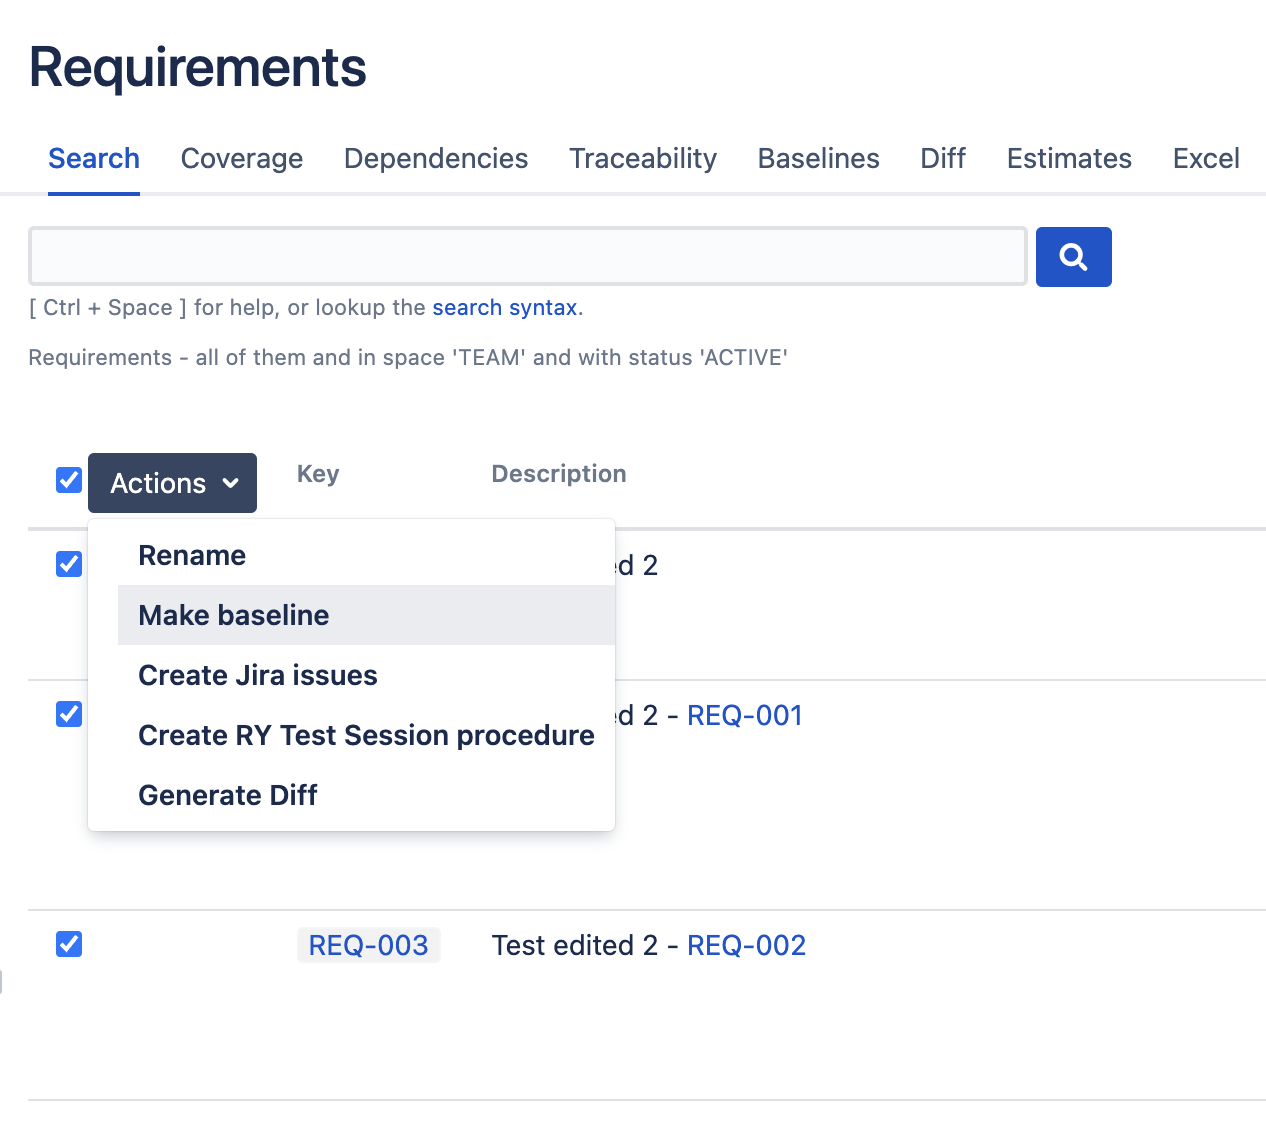Switch to the Estimates tab
Viewport: 1266px width, 1122px height.
click(x=1069, y=159)
